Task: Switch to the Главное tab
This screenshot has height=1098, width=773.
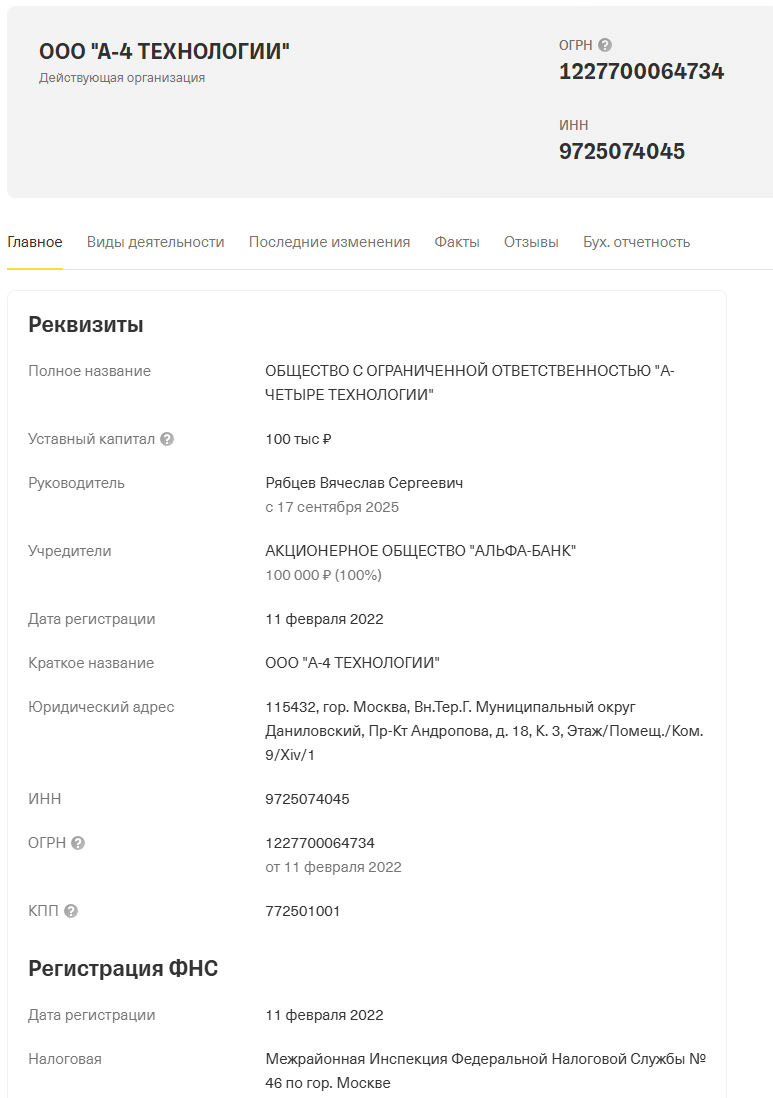Action: pyautogui.click(x=35, y=242)
